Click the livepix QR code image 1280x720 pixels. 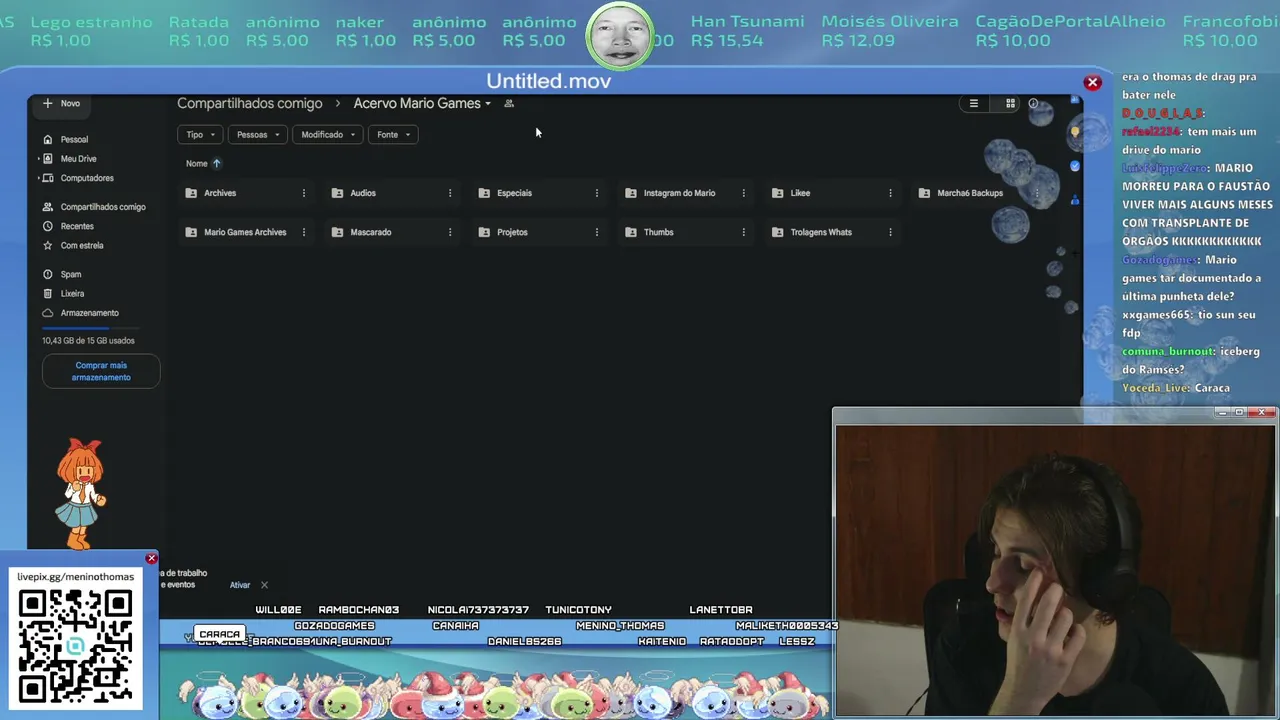[x=75, y=646]
